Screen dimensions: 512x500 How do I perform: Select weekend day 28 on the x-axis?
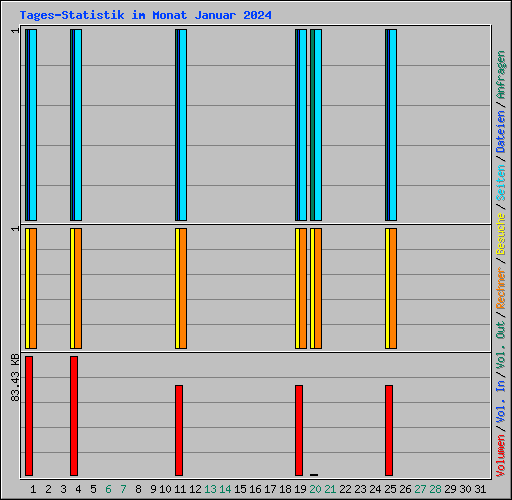(435, 489)
